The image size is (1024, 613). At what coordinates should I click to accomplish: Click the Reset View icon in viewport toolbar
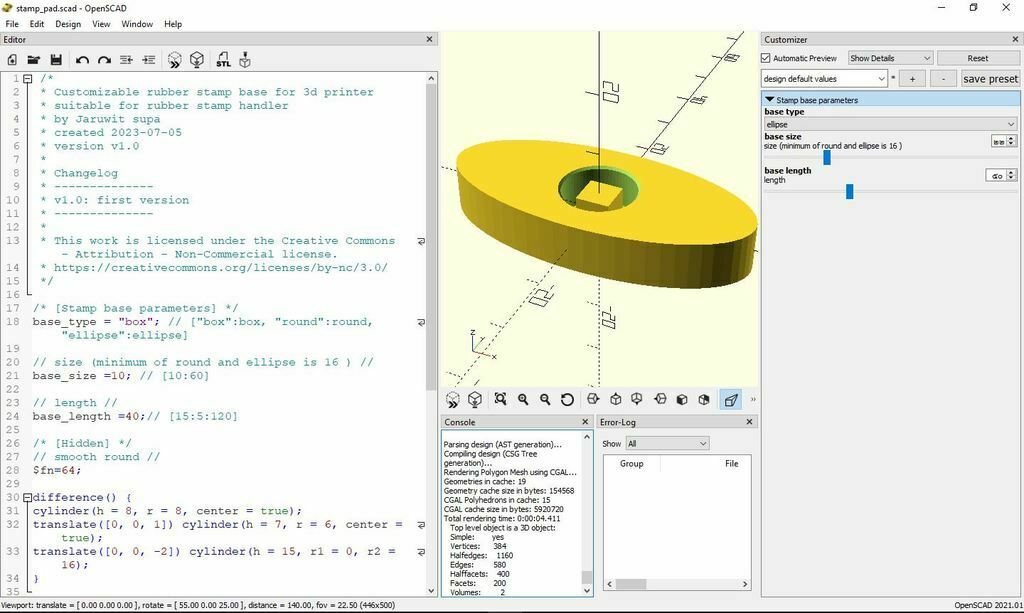567,399
